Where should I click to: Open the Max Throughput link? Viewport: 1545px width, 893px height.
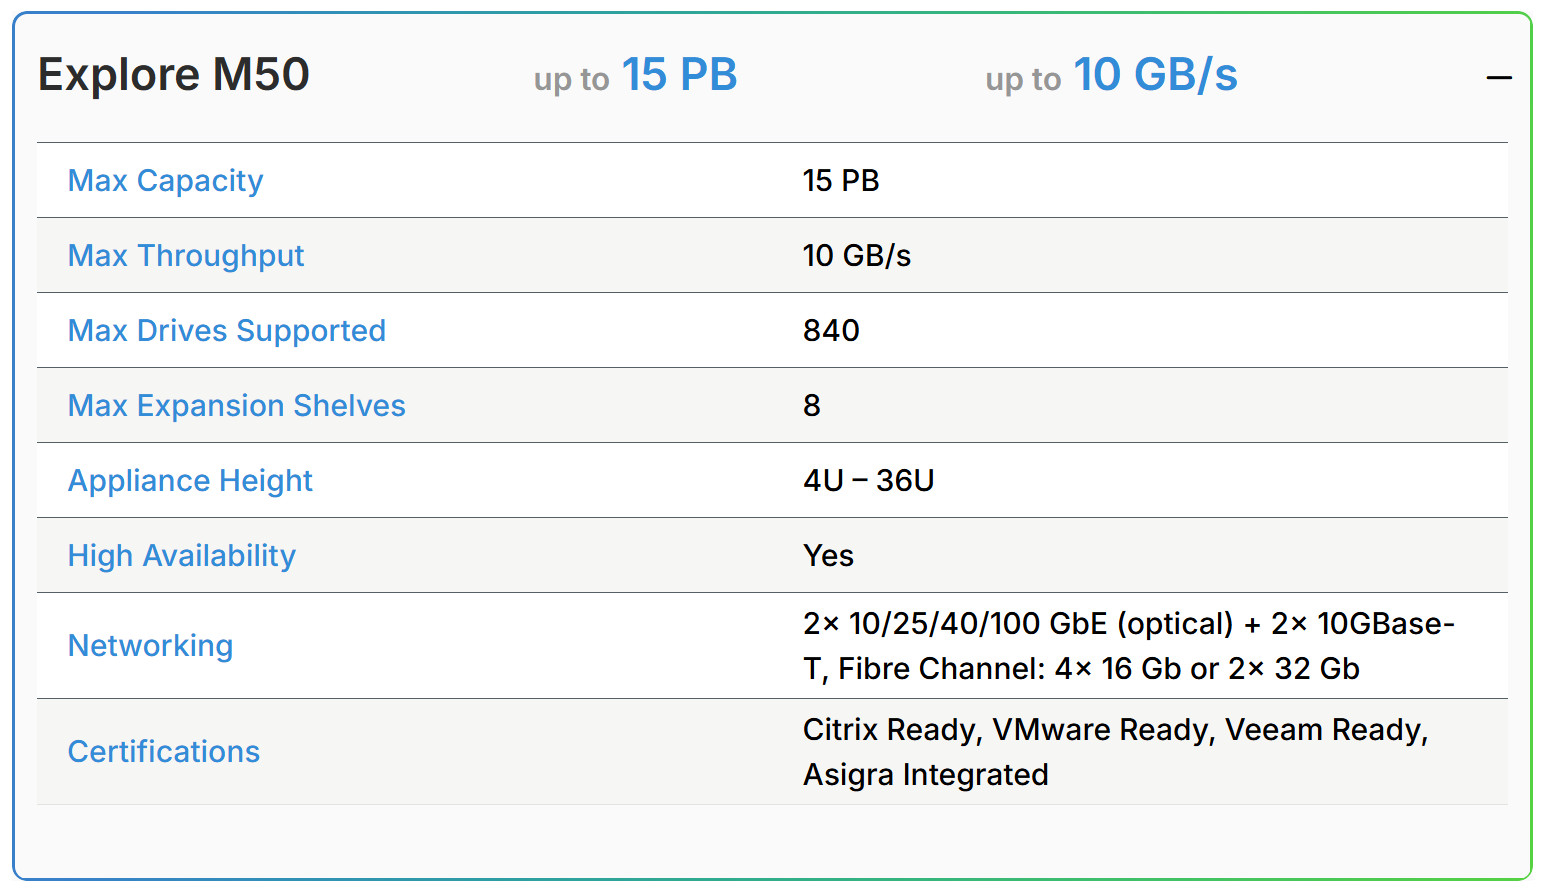coord(186,256)
